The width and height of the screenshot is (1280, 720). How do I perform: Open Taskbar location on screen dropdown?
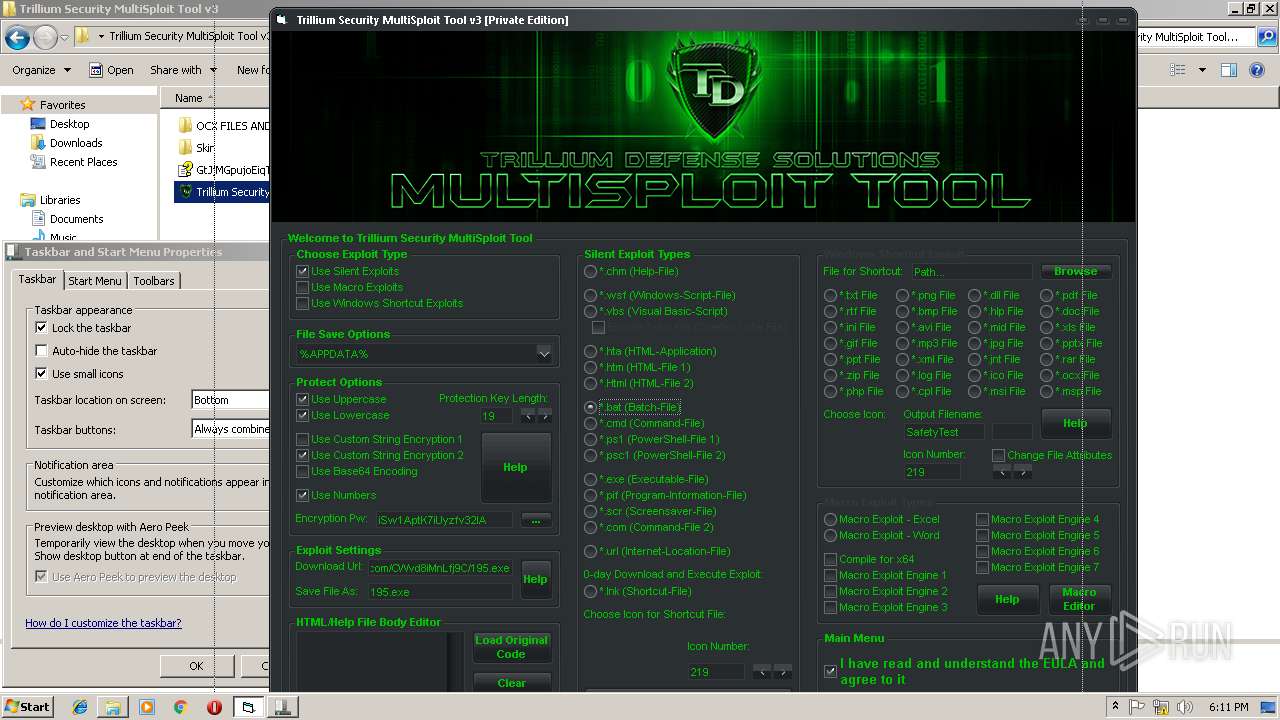click(231, 400)
